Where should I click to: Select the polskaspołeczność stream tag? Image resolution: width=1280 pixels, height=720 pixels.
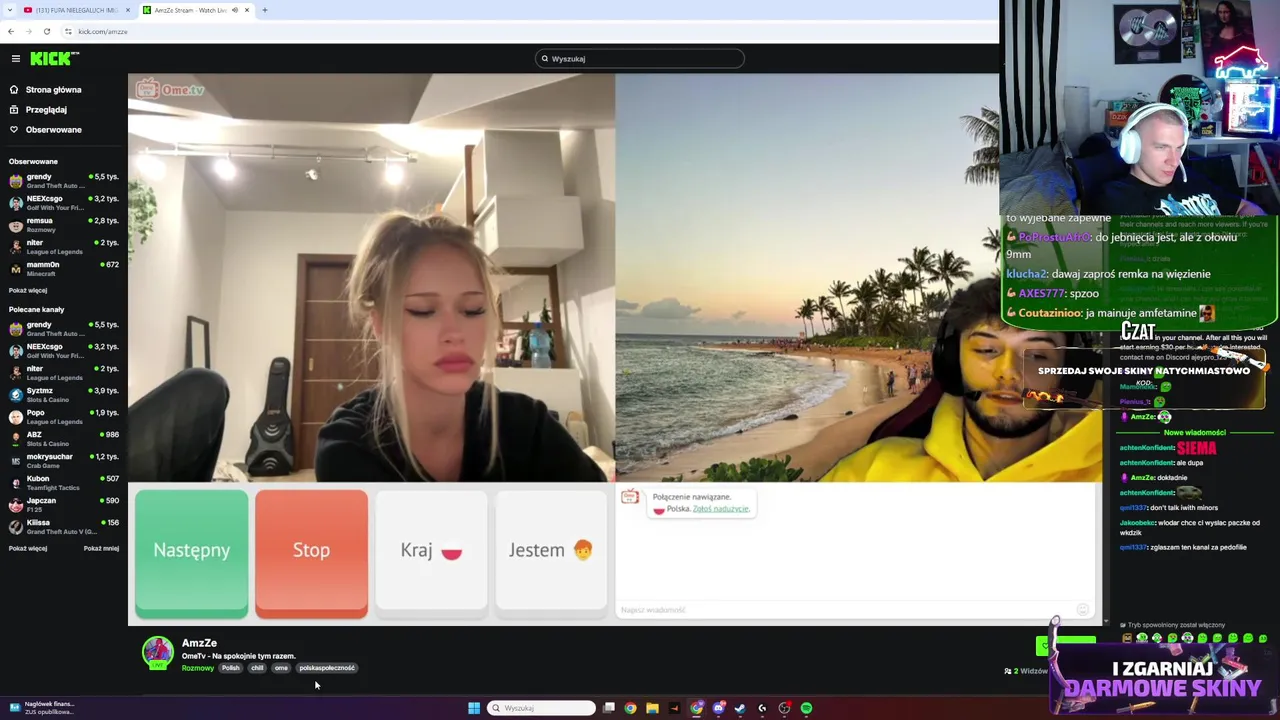[x=327, y=668]
